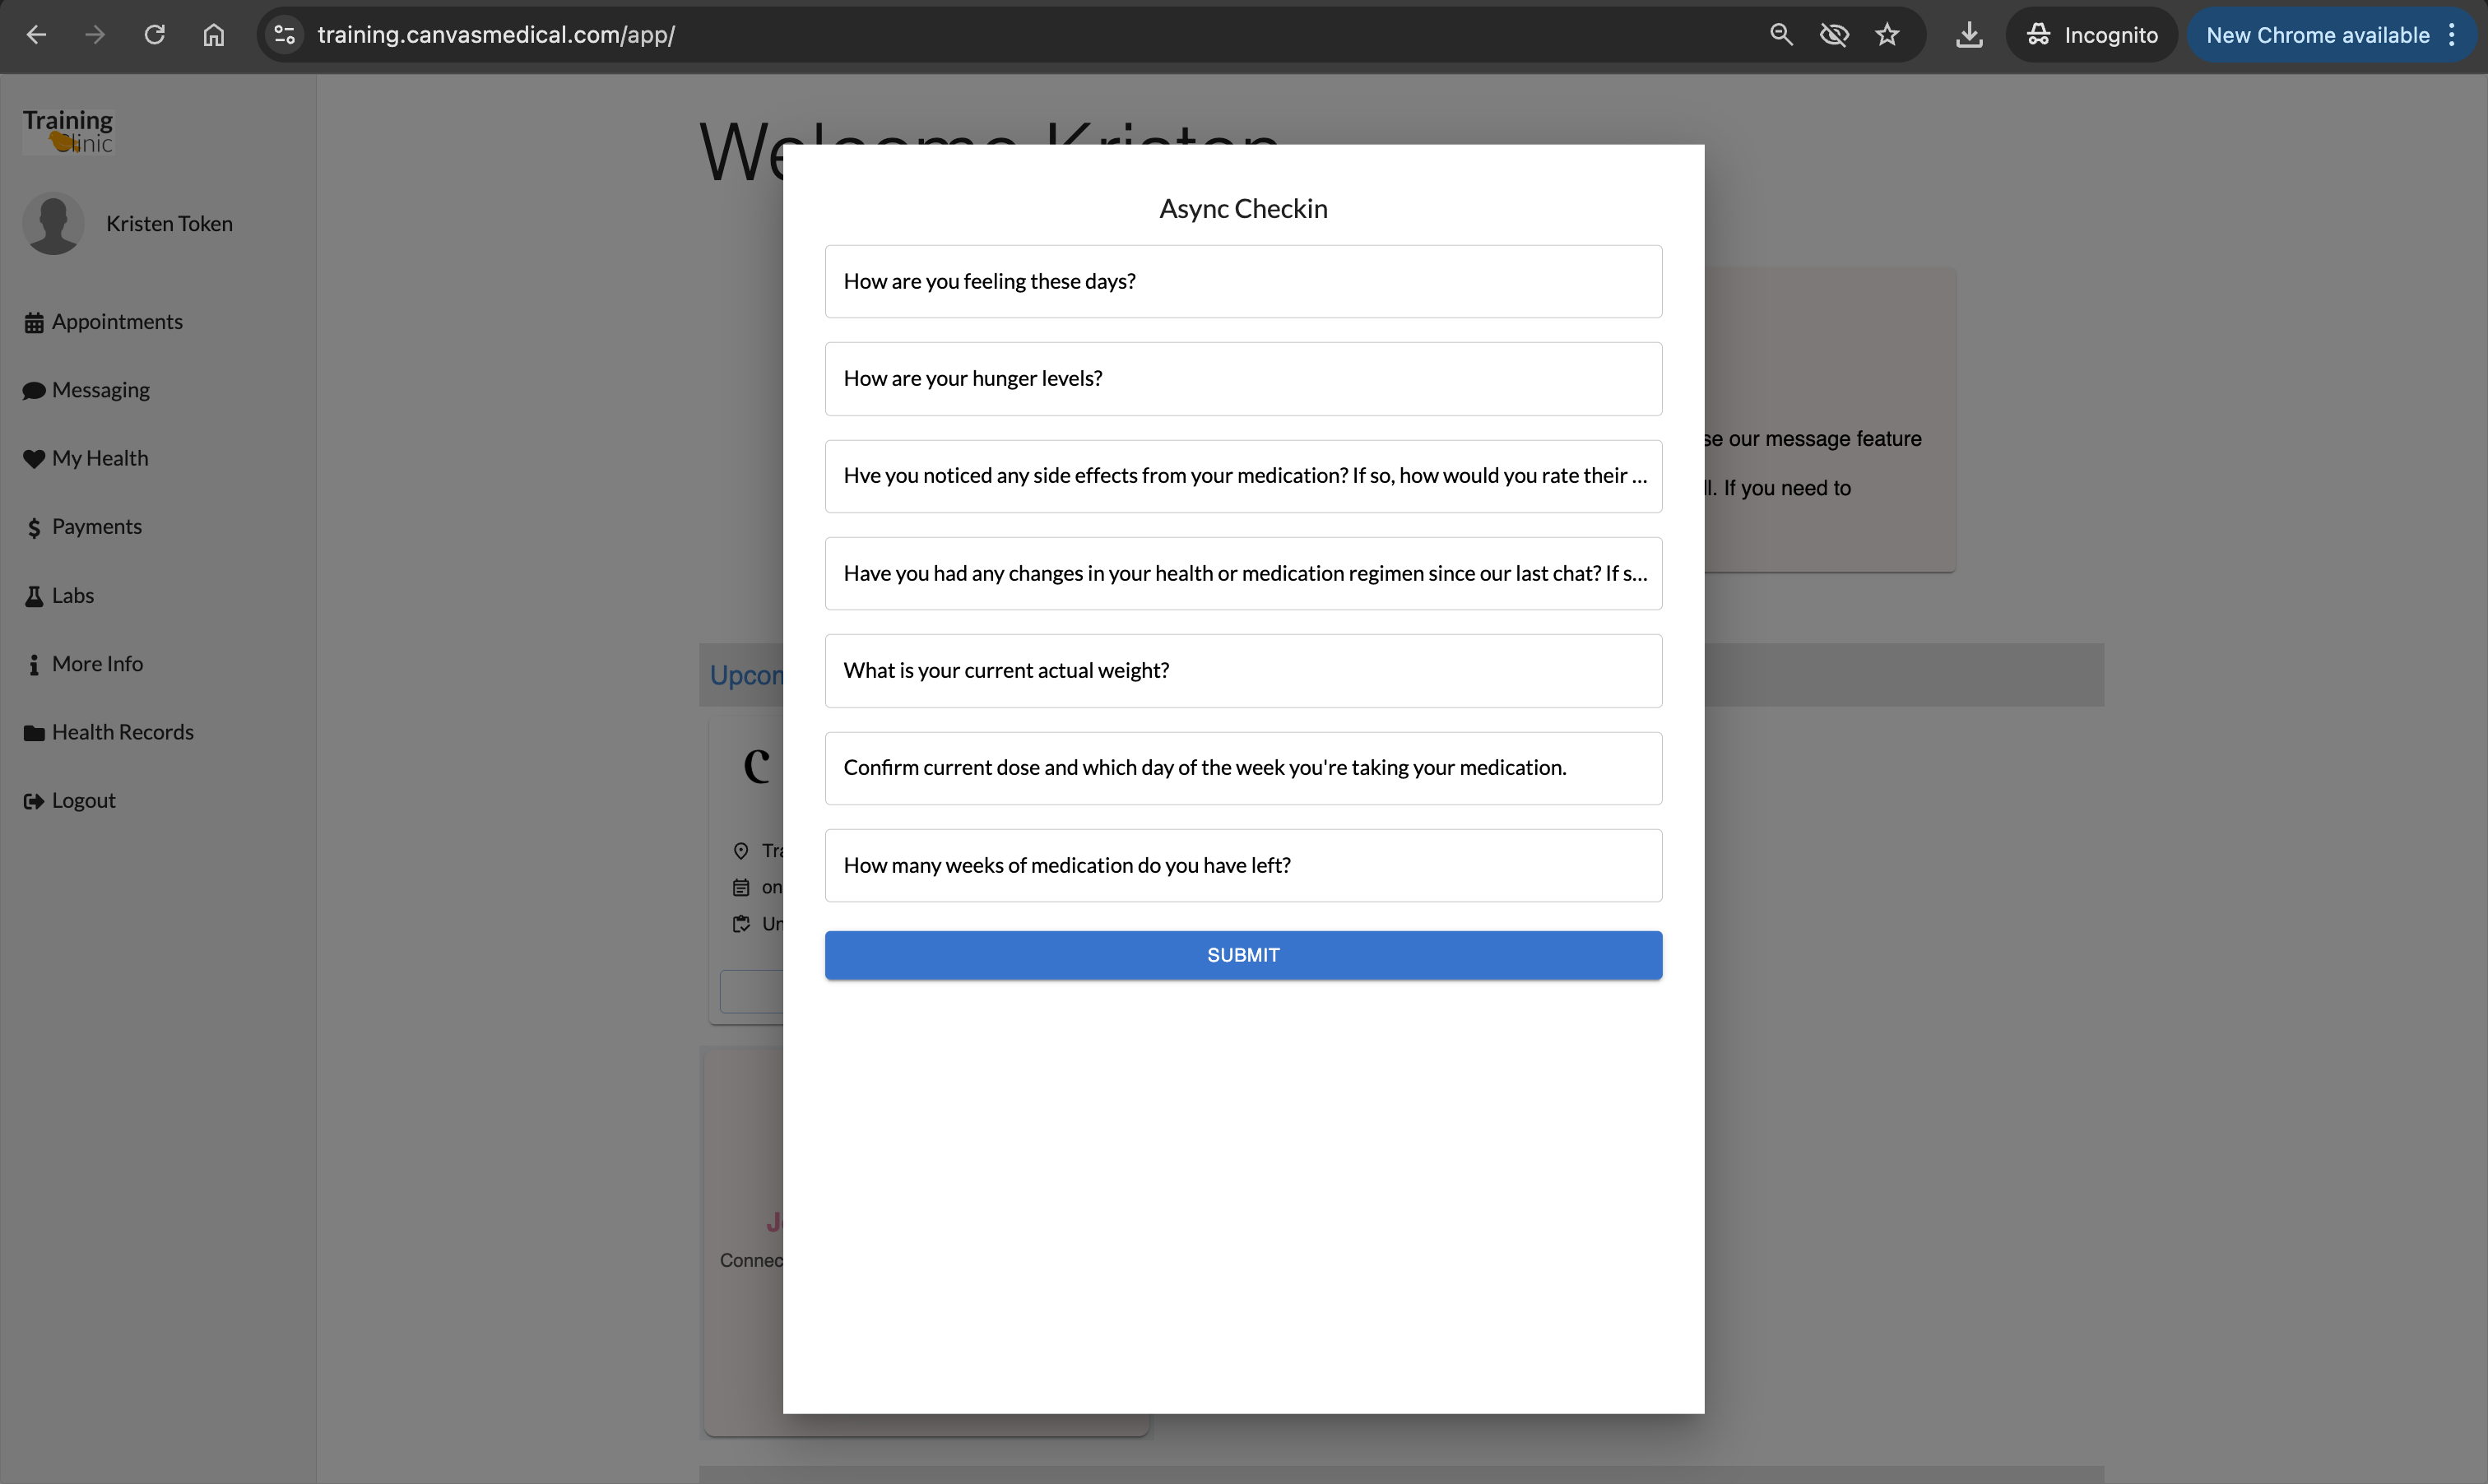Click the Submit button on Async Checkin

1242,954
